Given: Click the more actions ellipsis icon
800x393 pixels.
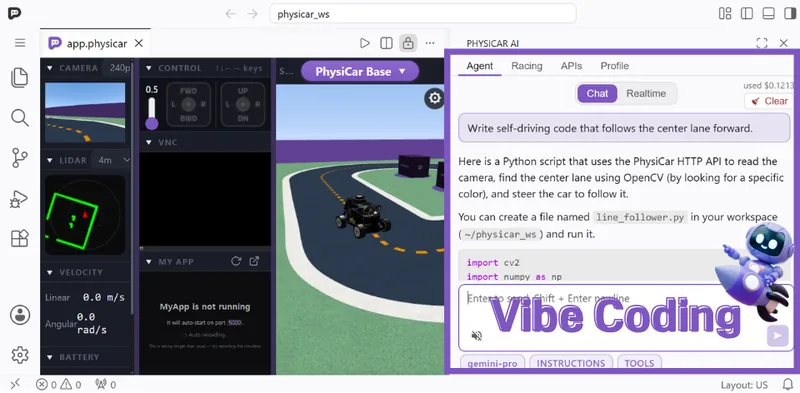Looking at the screenshot, I should [x=430, y=43].
